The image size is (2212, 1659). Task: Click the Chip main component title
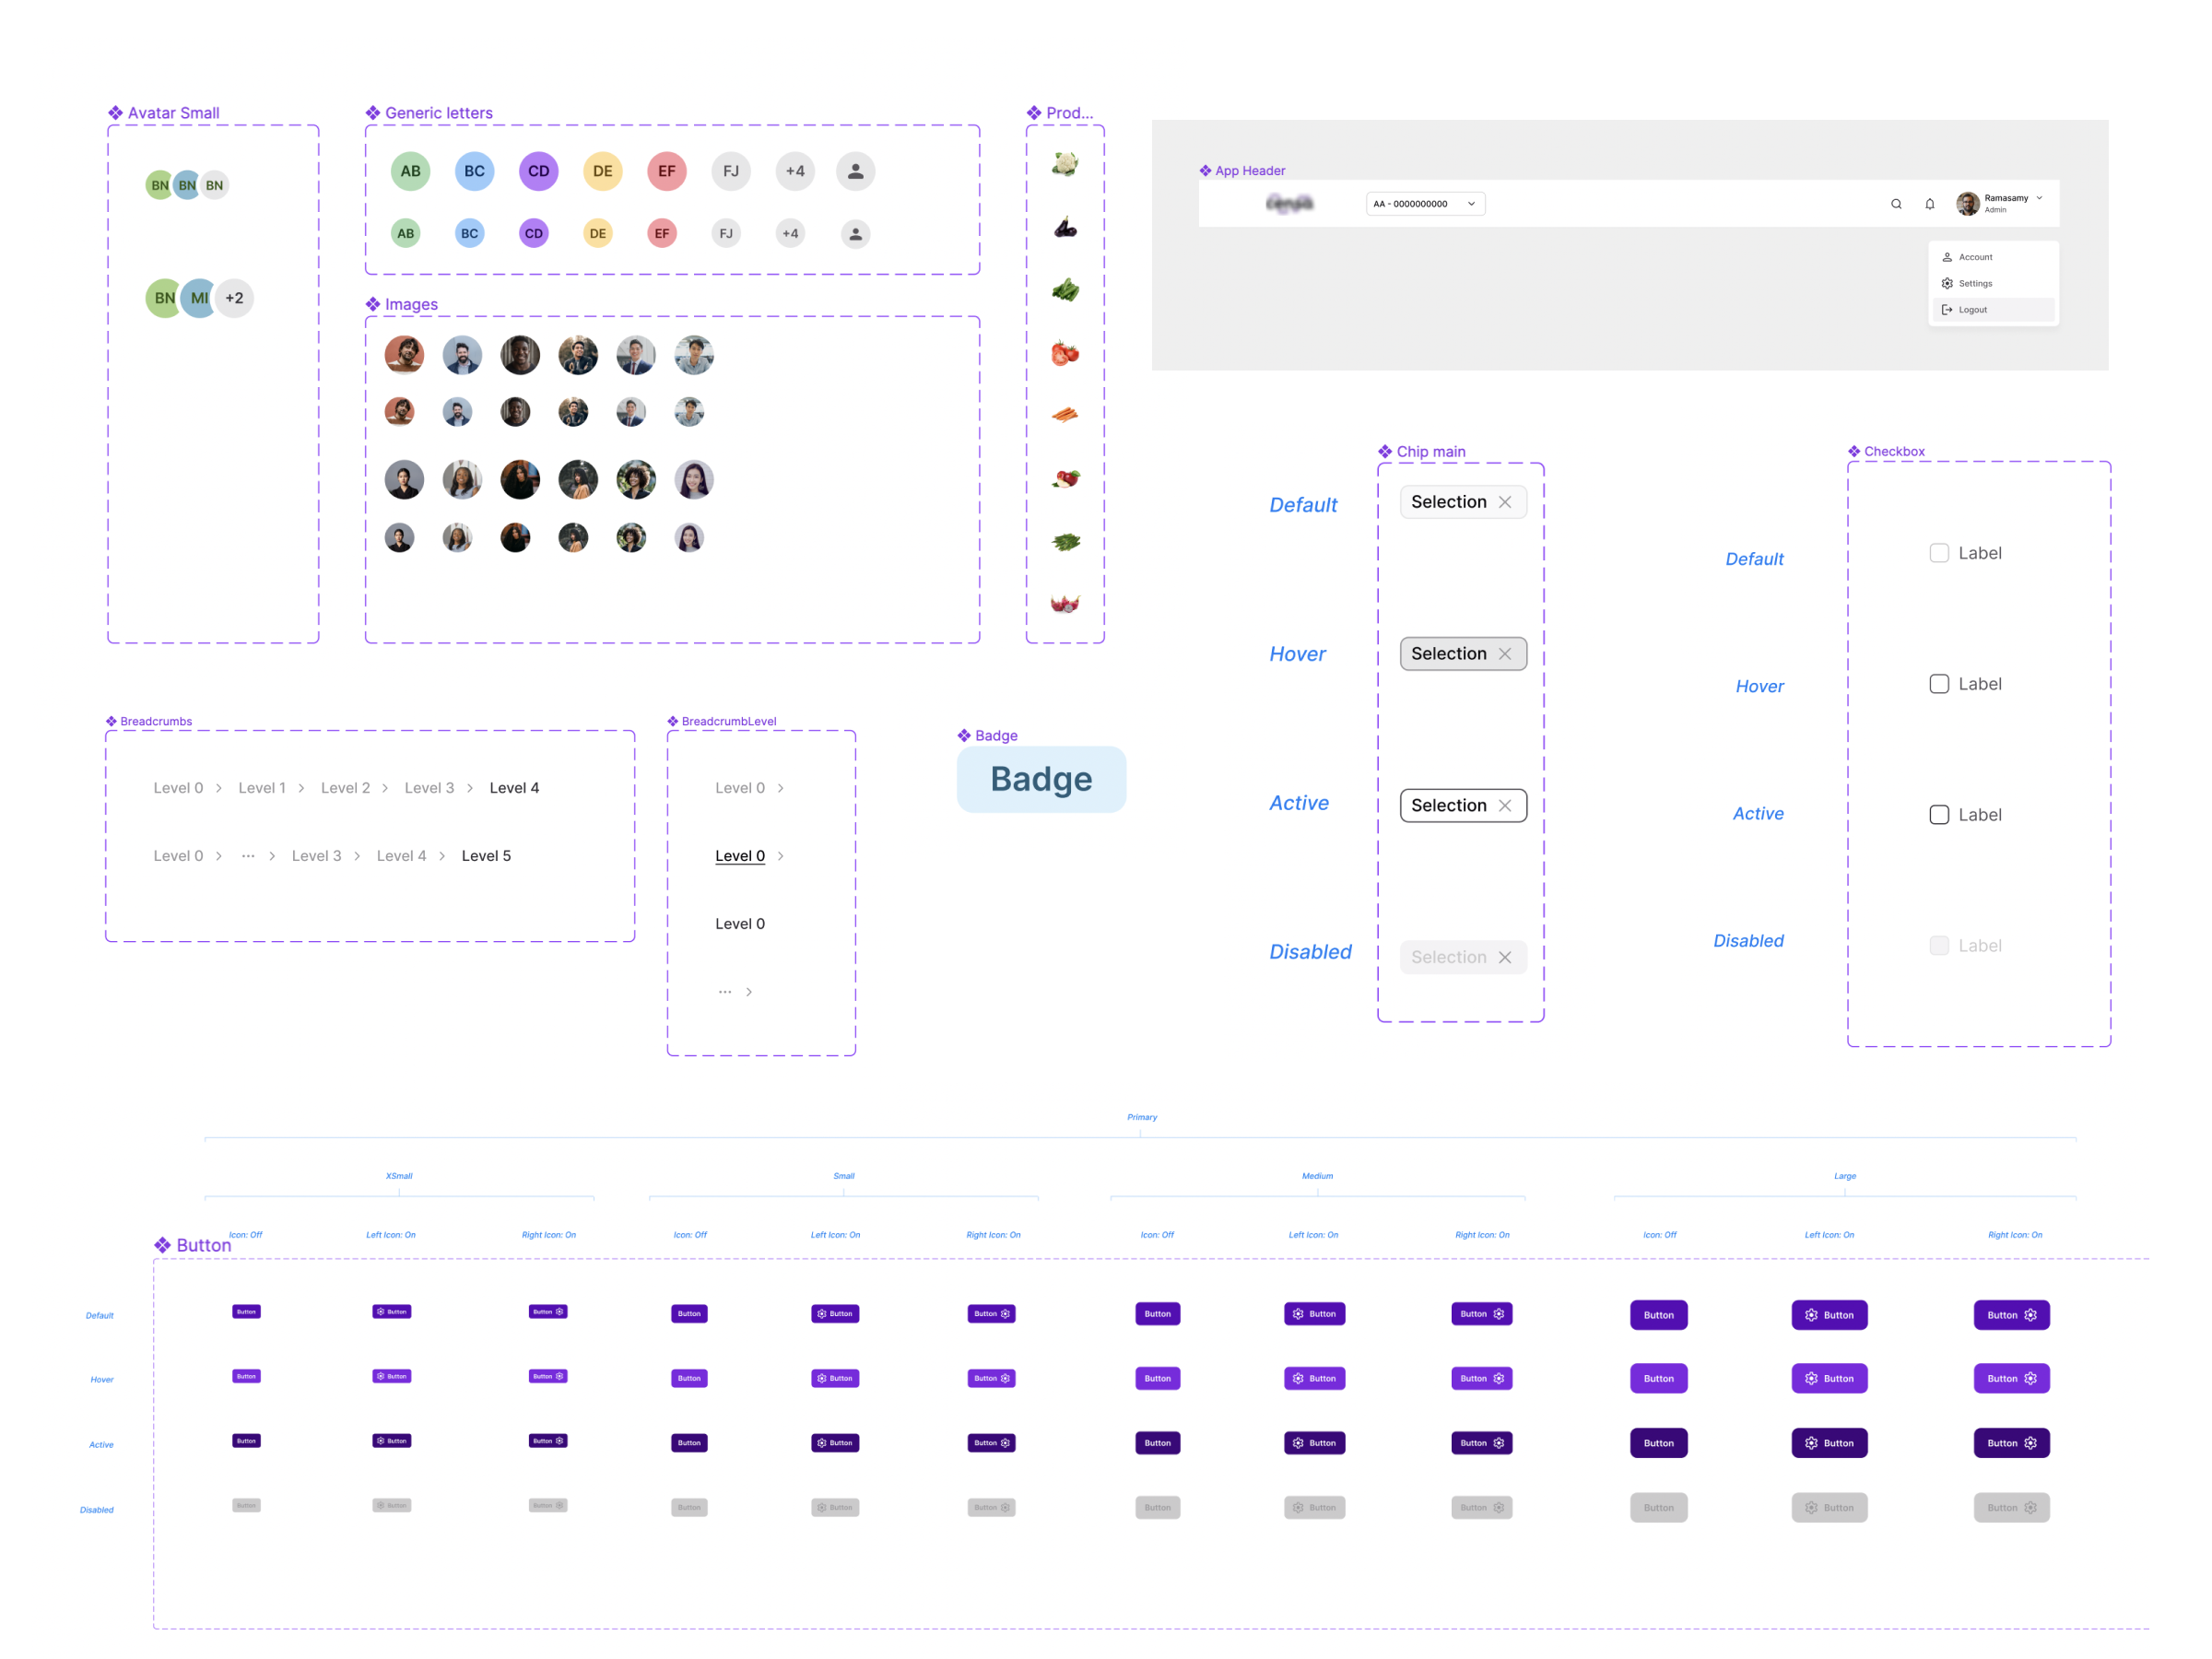(1430, 452)
